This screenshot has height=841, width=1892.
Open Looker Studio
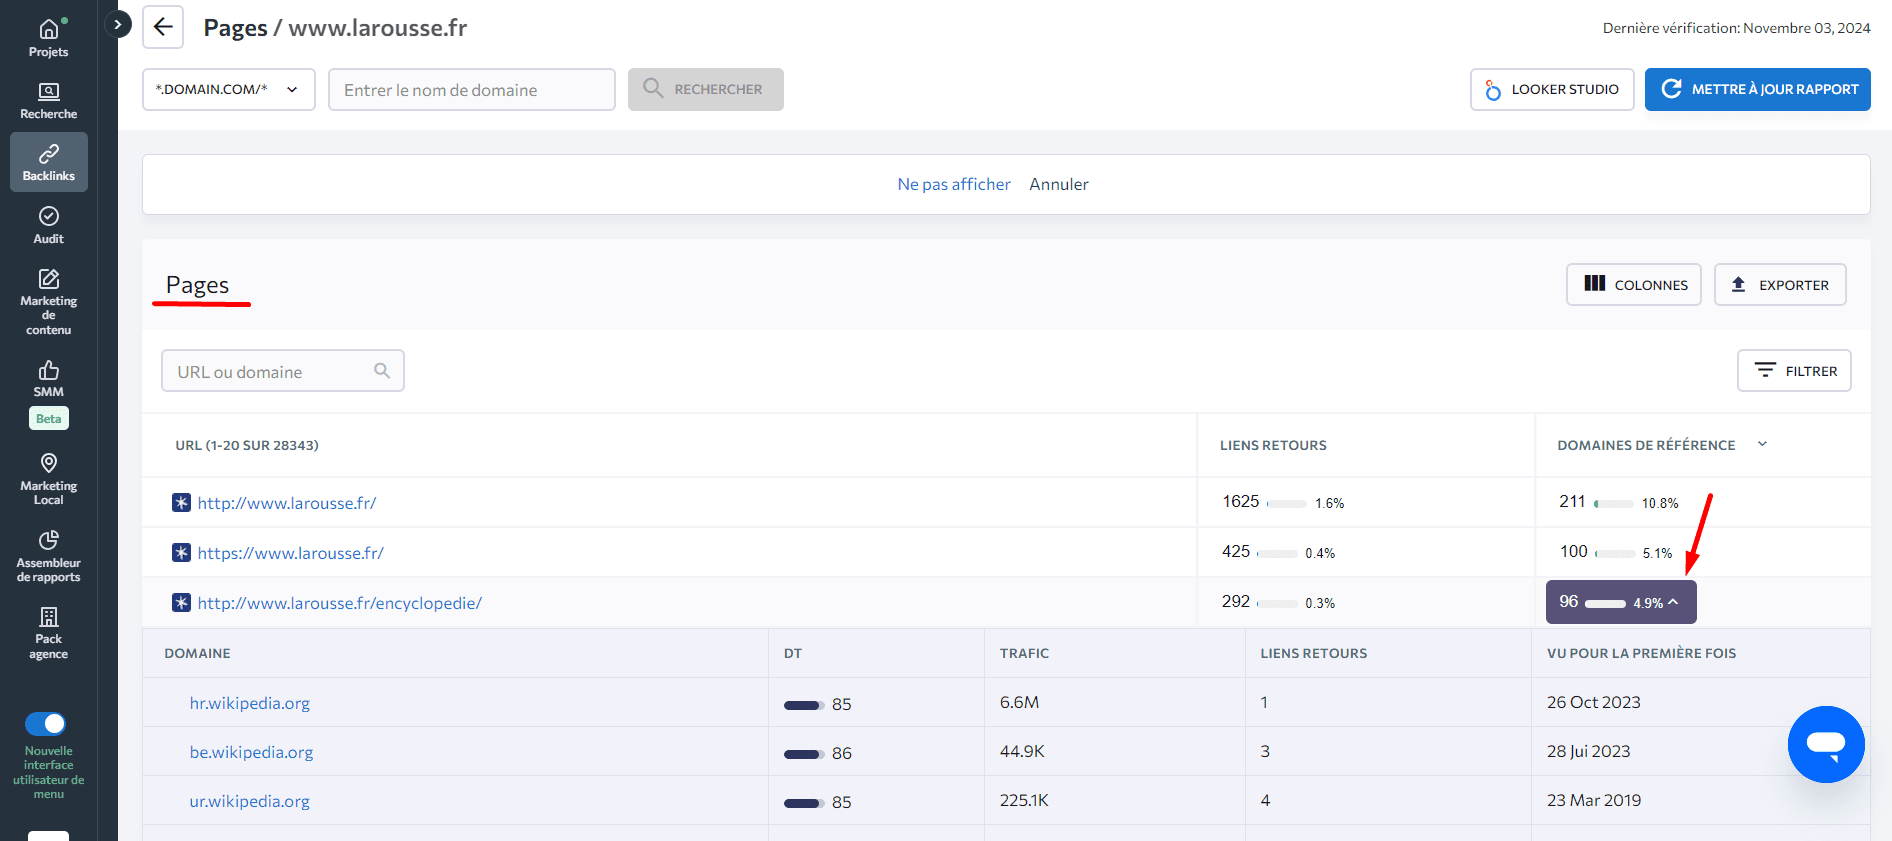point(1552,89)
